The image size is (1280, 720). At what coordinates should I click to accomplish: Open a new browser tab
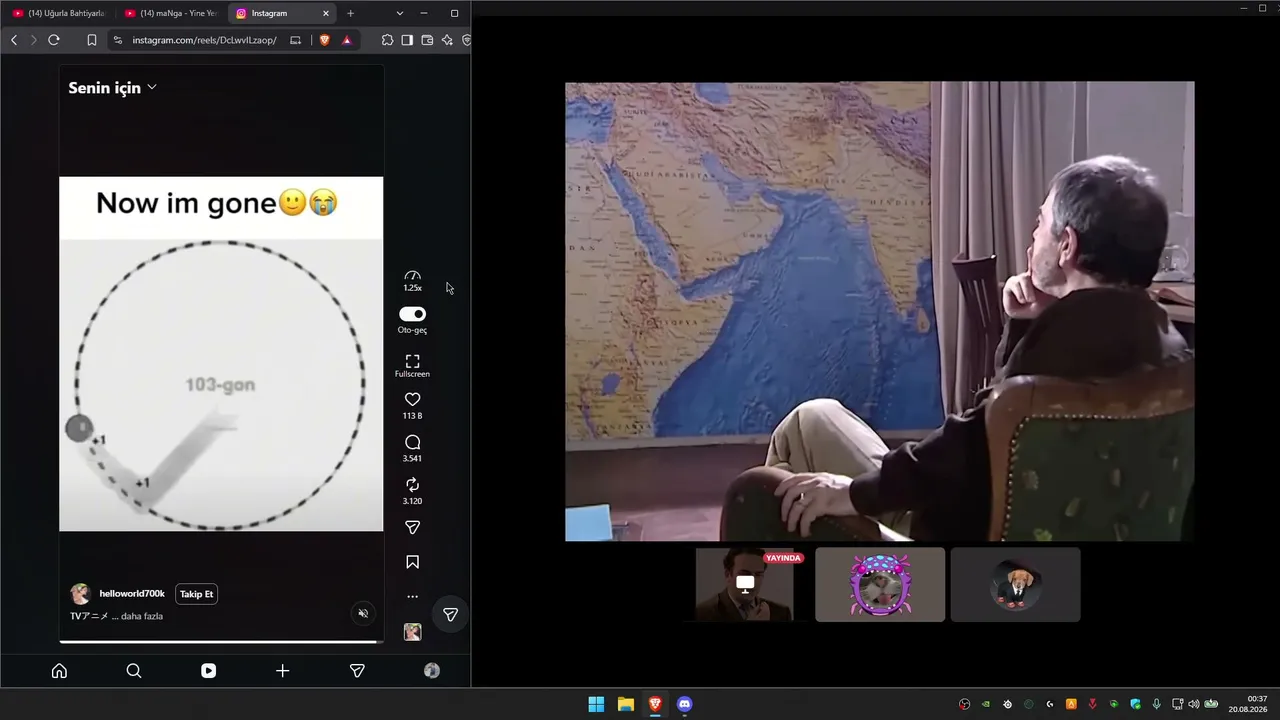350,13
